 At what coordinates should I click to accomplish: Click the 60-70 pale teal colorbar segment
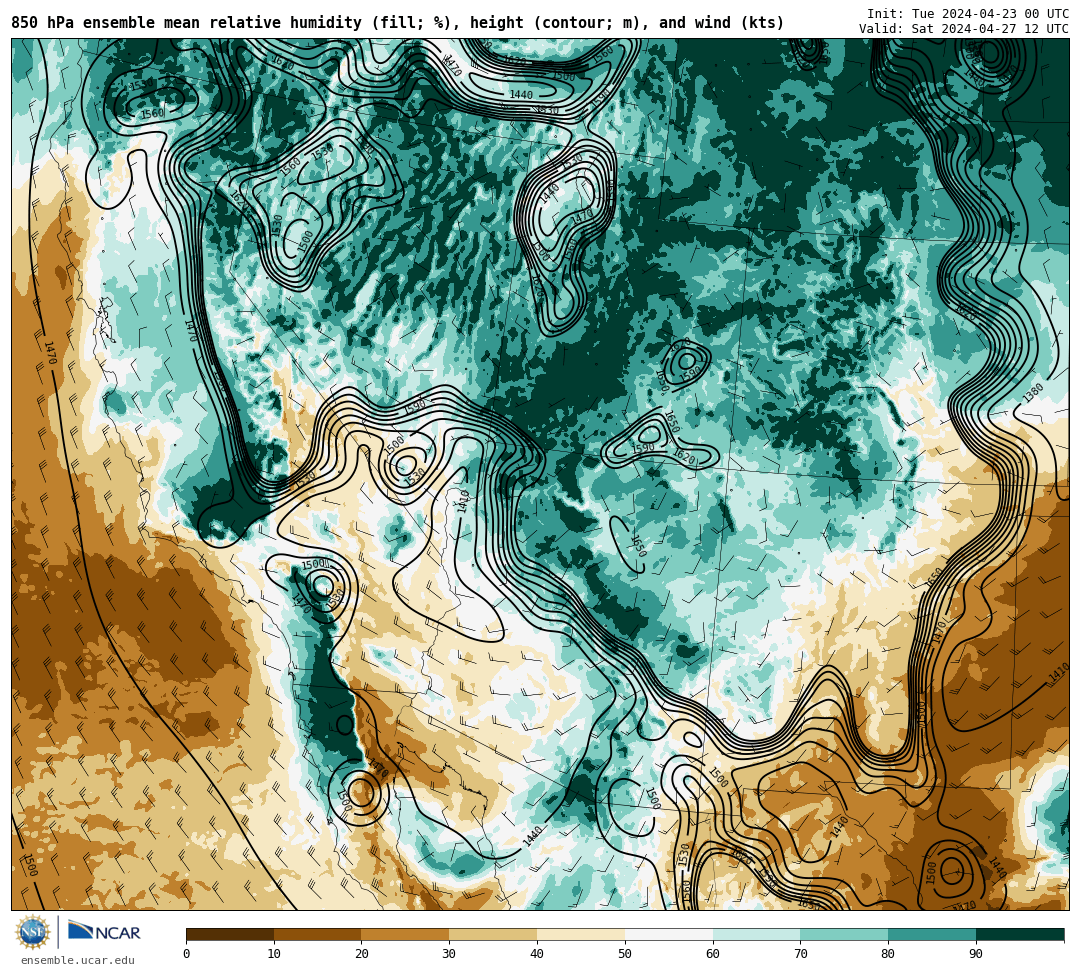[x=756, y=934]
